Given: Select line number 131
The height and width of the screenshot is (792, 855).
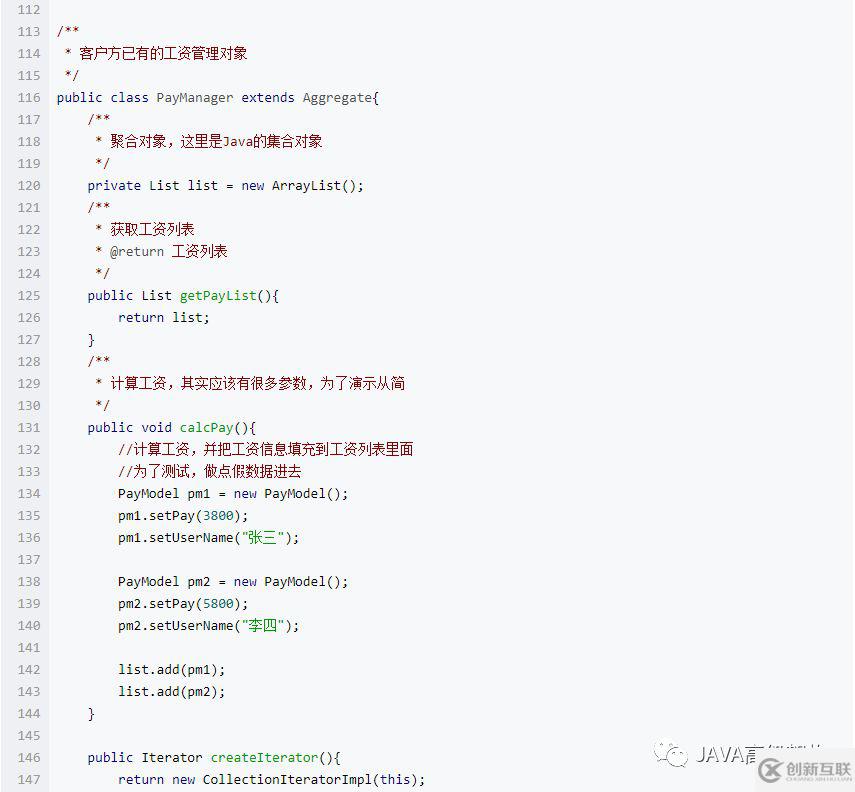Looking at the screenshot, I should coord(29,427).
